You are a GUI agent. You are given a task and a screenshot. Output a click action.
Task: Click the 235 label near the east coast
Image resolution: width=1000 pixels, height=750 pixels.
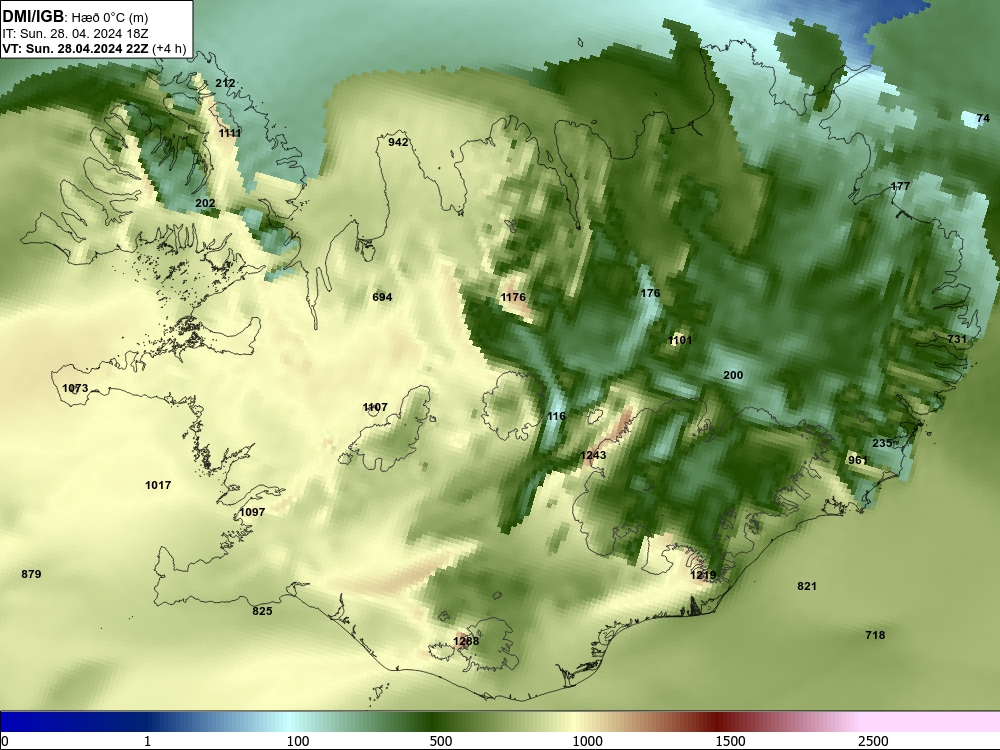point(882,443)
